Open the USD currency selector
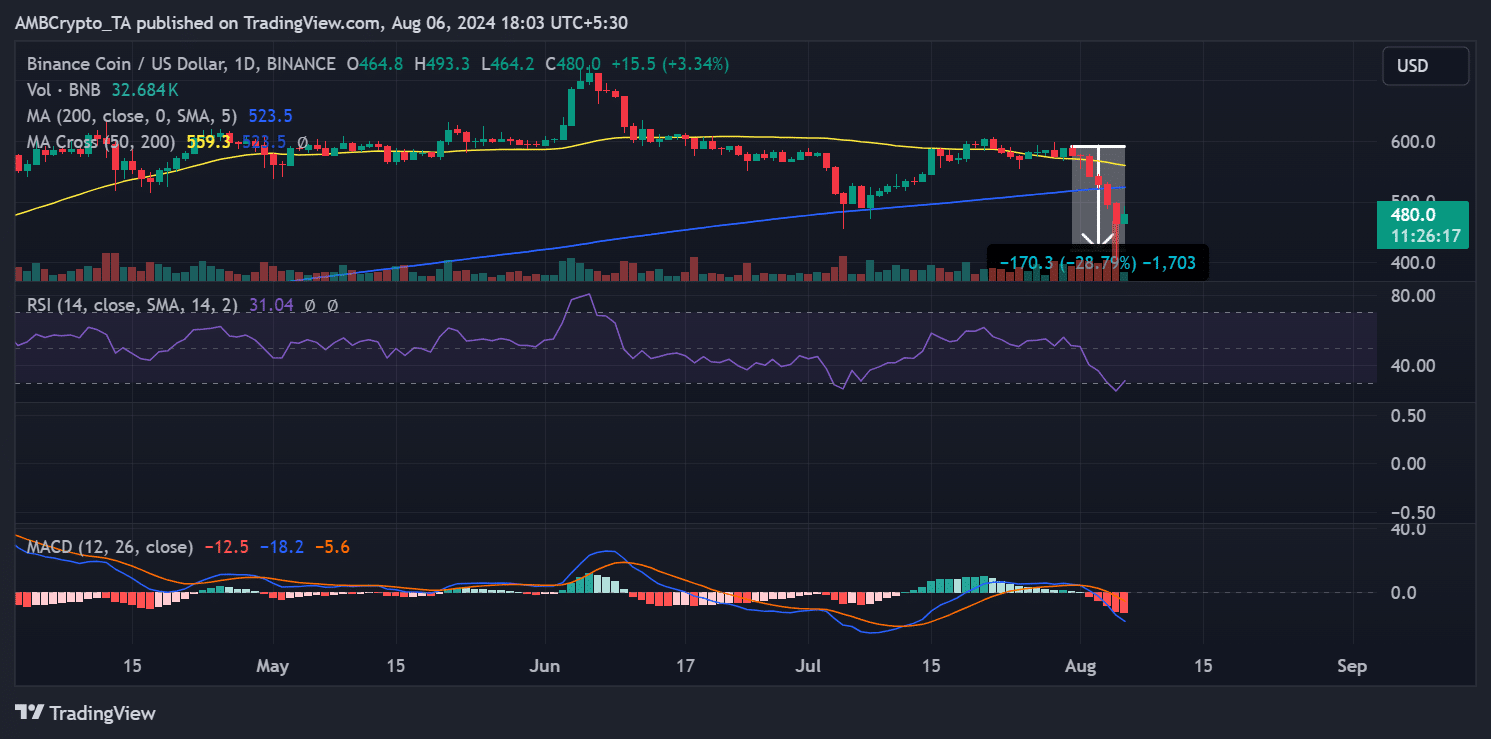 click(x=1426, y=66)
